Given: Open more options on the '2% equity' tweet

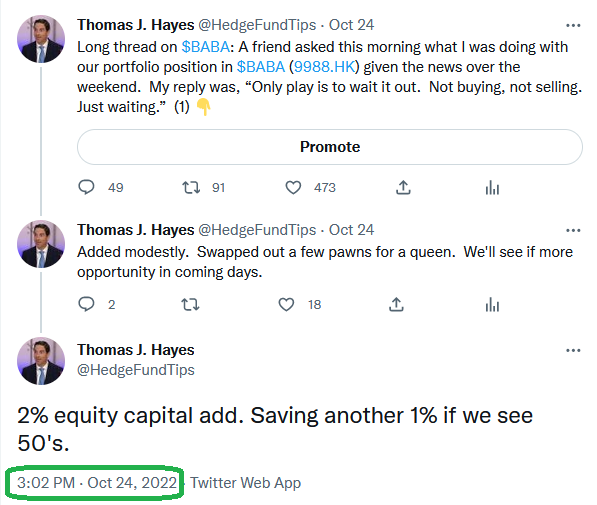Looking at the screenshot, I should pyautogui.click(x=573, y=350).
